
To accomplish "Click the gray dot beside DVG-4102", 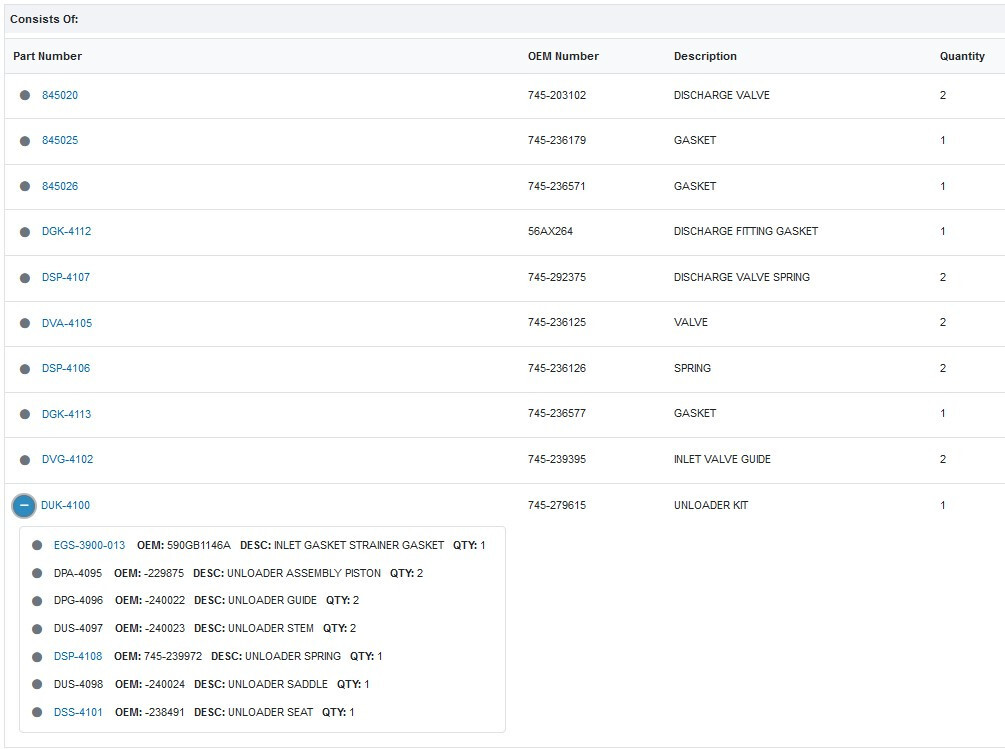I will coord(25,460).
